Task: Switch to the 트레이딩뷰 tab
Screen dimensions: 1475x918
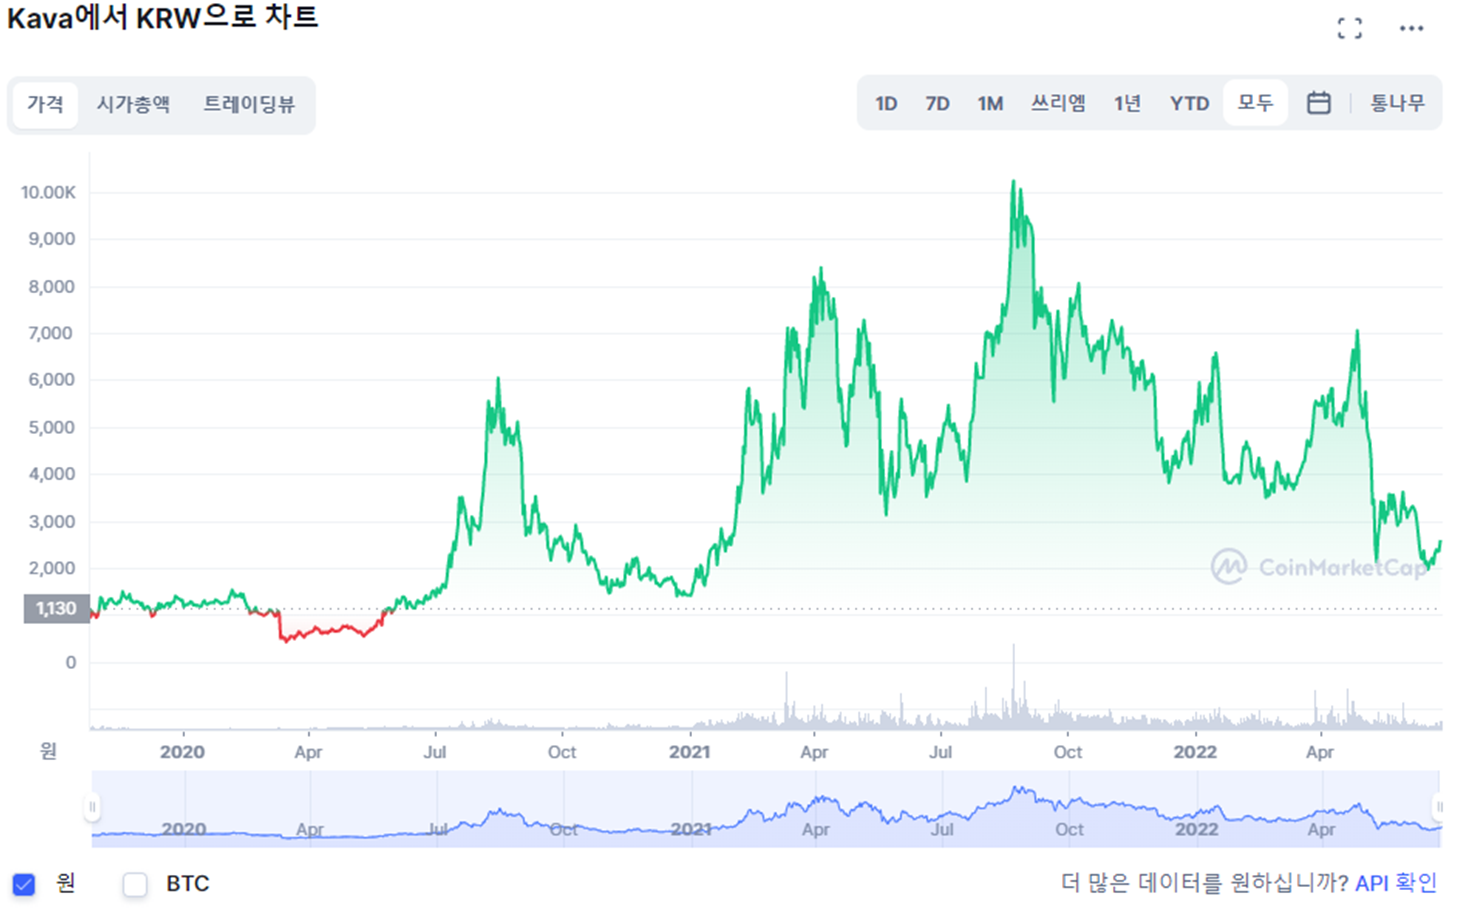Action: point(249,104)
